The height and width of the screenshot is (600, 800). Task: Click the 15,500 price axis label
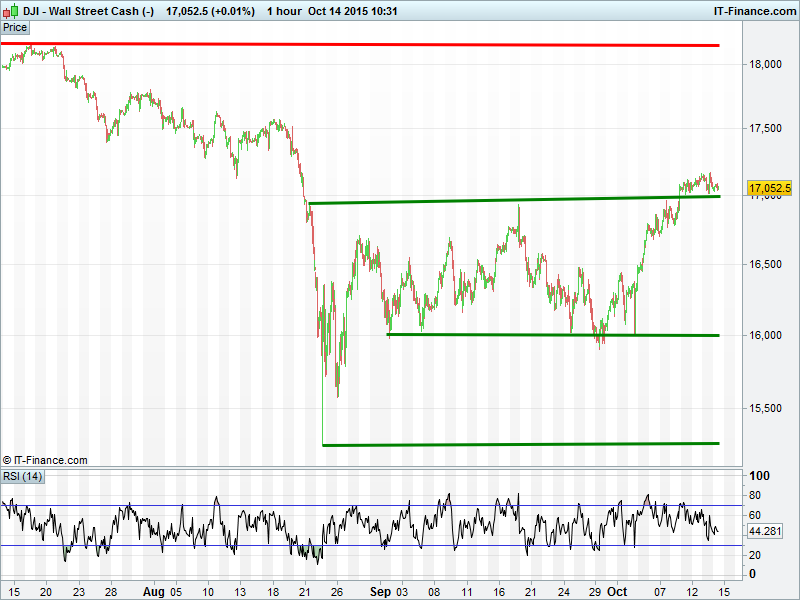(768, 408)
